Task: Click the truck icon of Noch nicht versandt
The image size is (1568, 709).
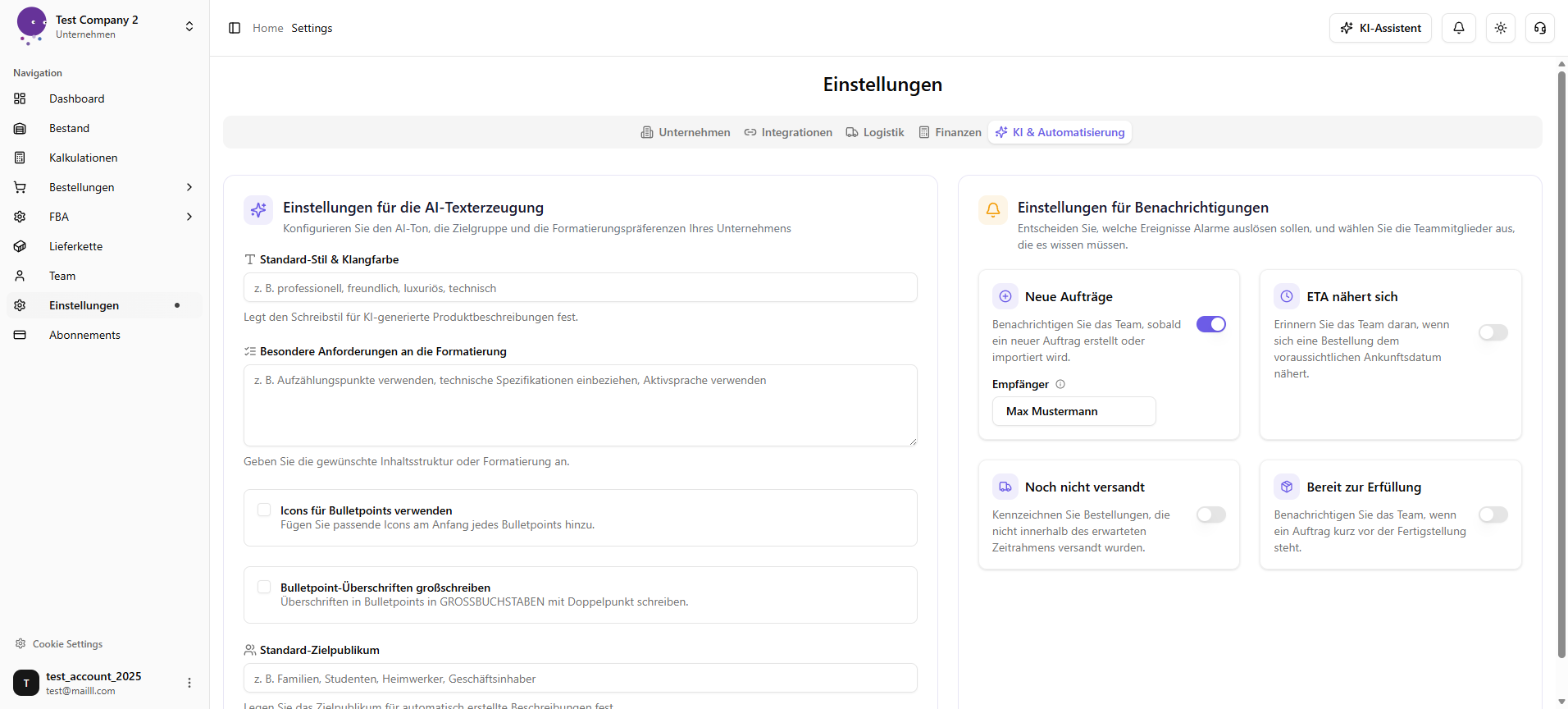Action: [x=1005, y=487]
